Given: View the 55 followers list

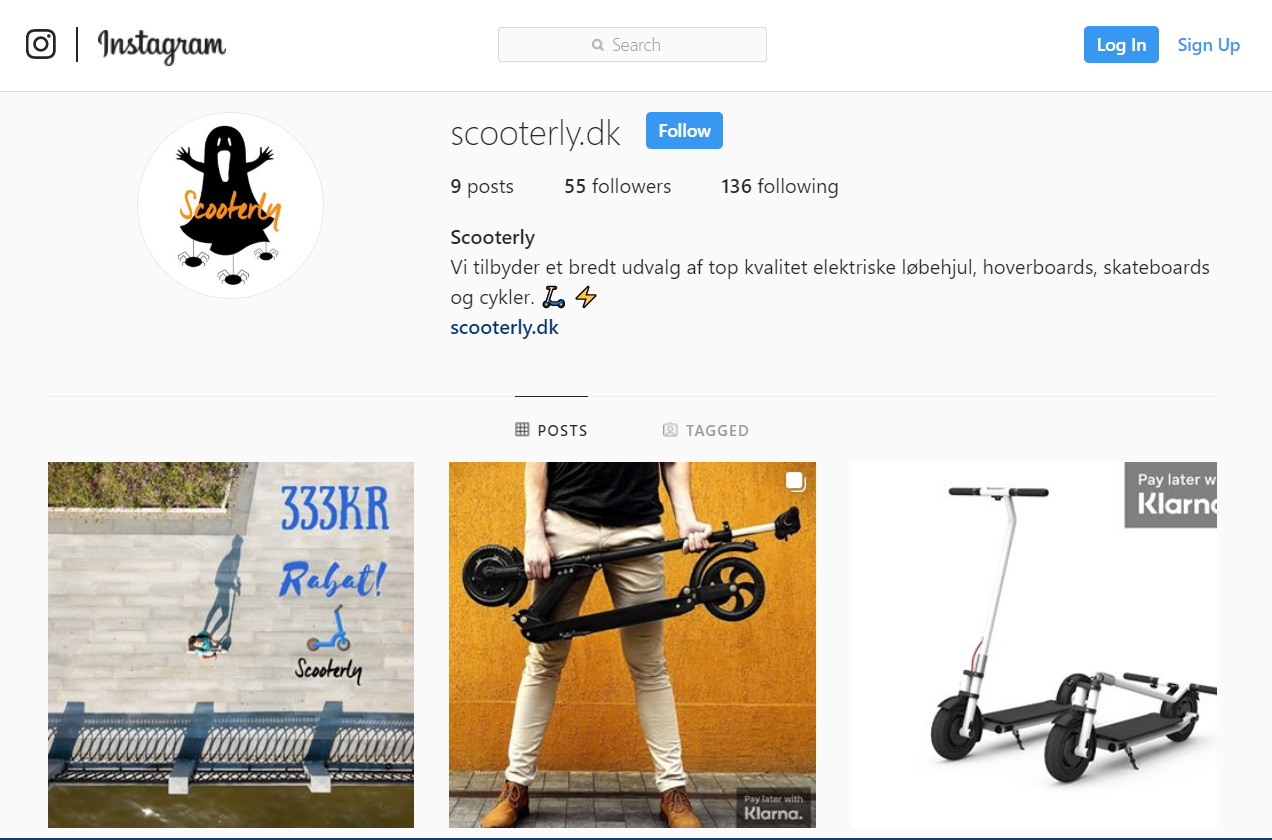Looking at the screenshot, I should 618,186.
